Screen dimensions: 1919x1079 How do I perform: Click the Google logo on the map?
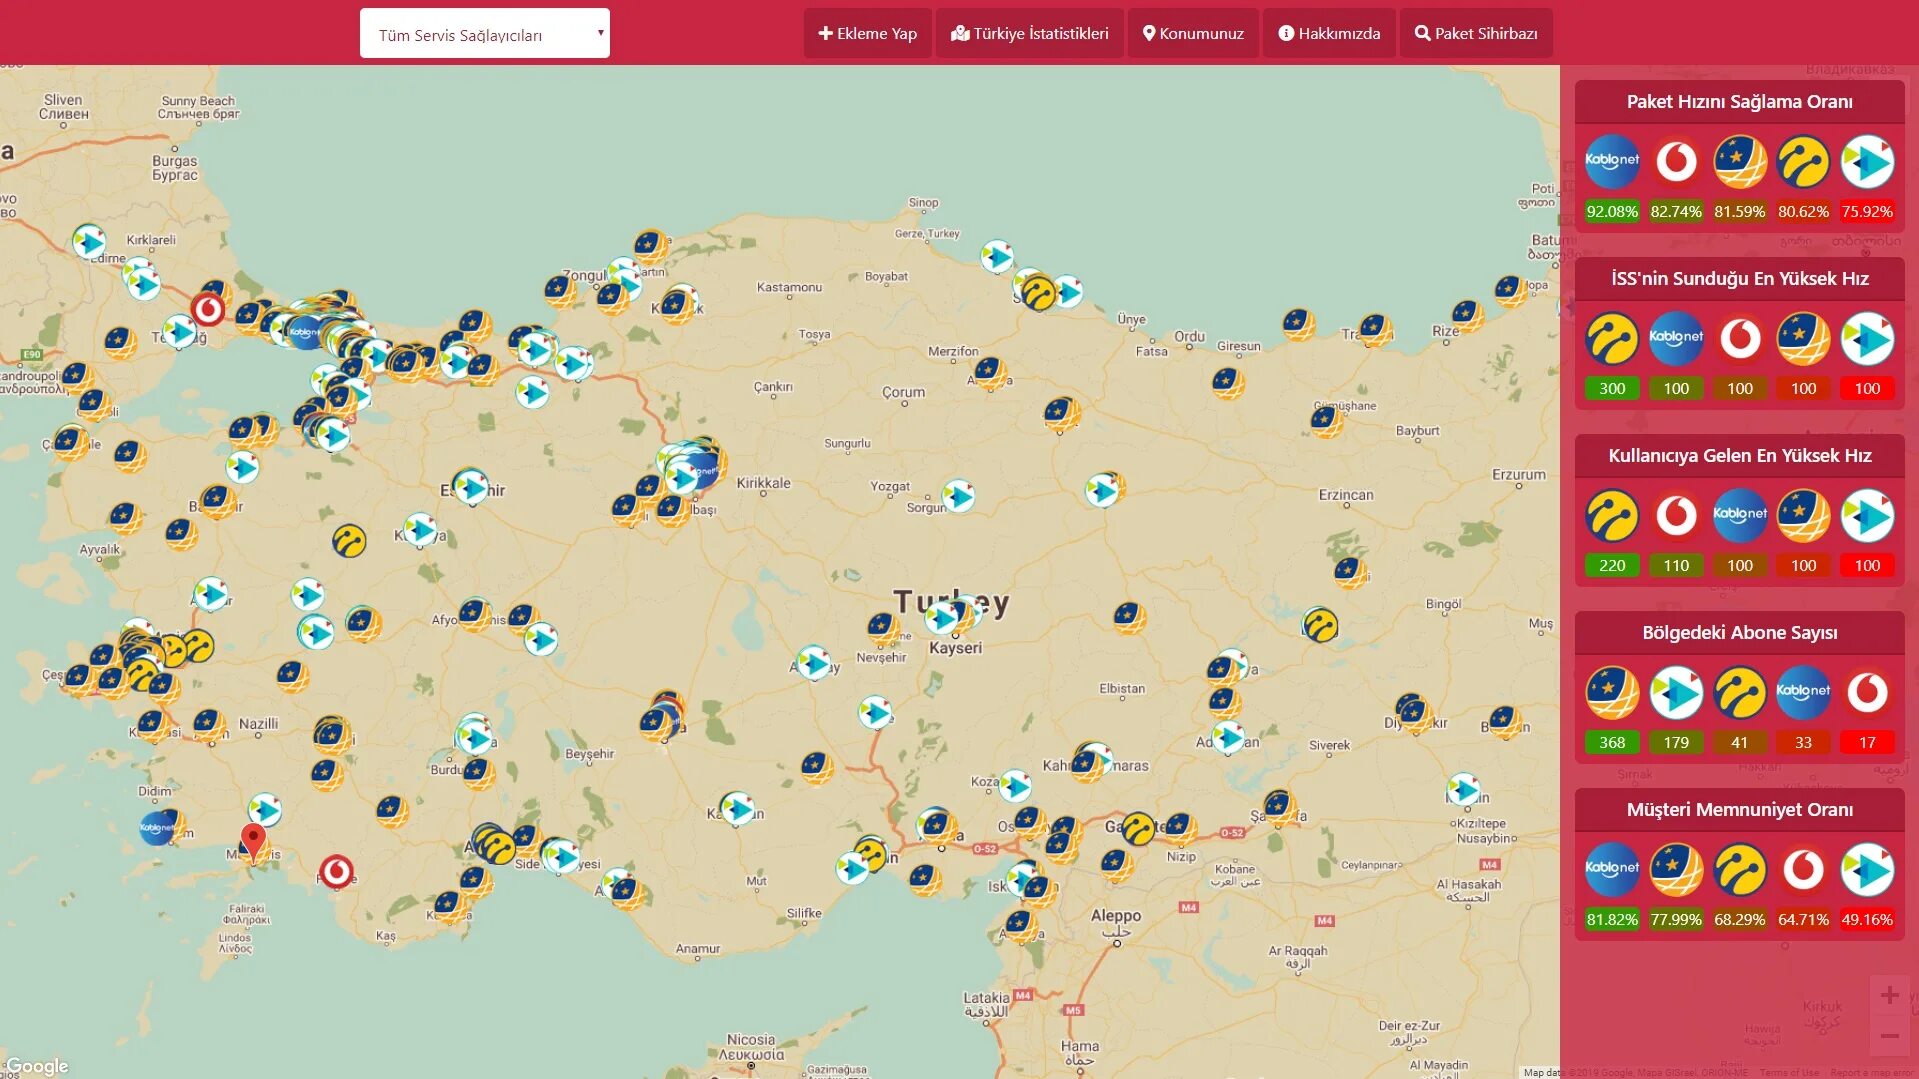(37, 1066)
